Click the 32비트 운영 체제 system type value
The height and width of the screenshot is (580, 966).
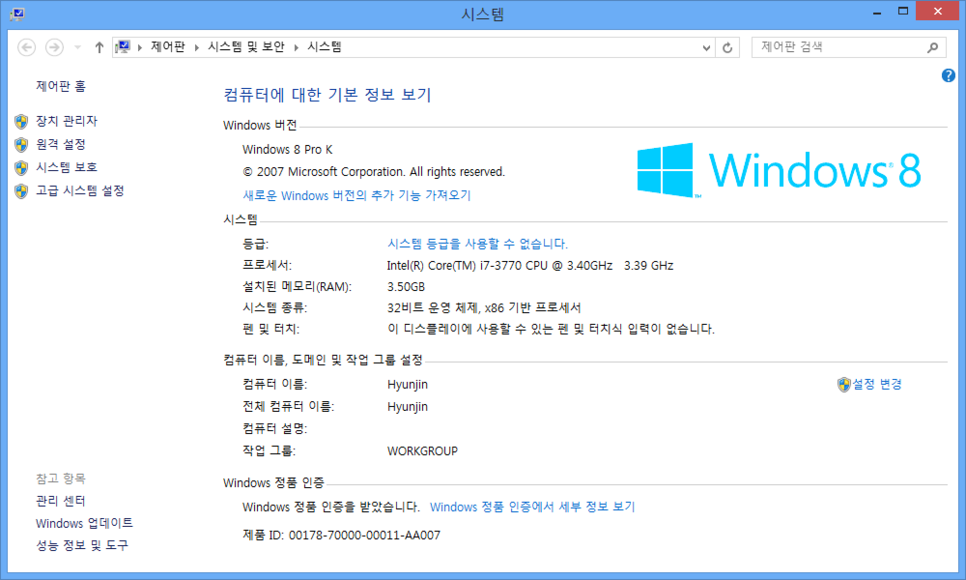click(x=484, y=308)
